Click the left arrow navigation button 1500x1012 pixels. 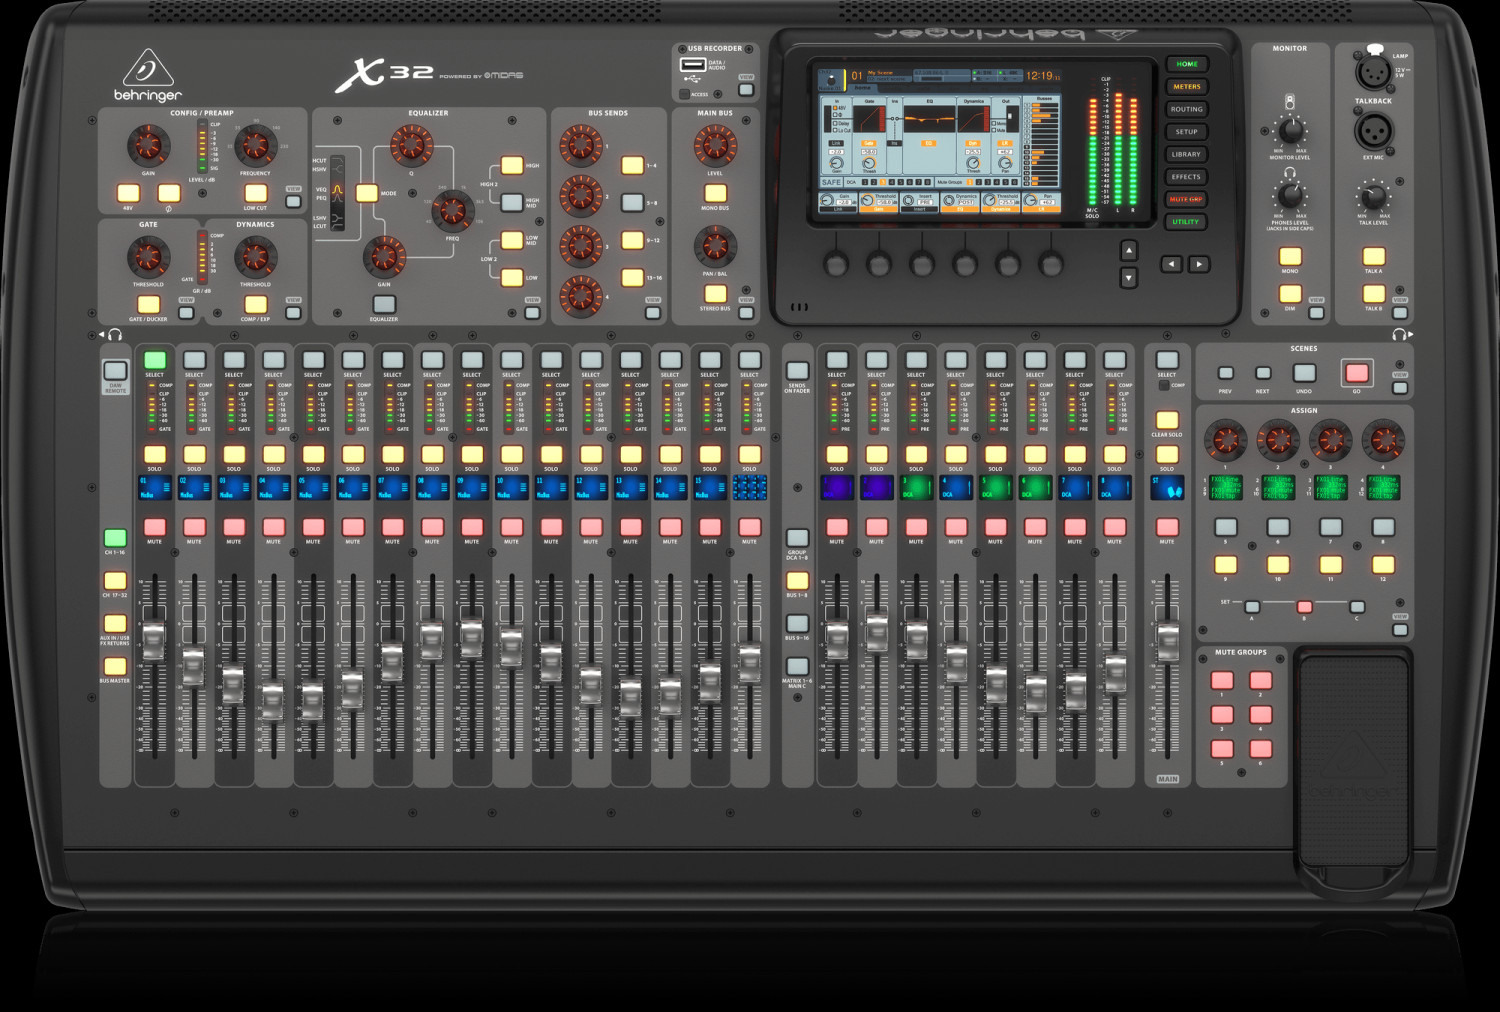1172,264
